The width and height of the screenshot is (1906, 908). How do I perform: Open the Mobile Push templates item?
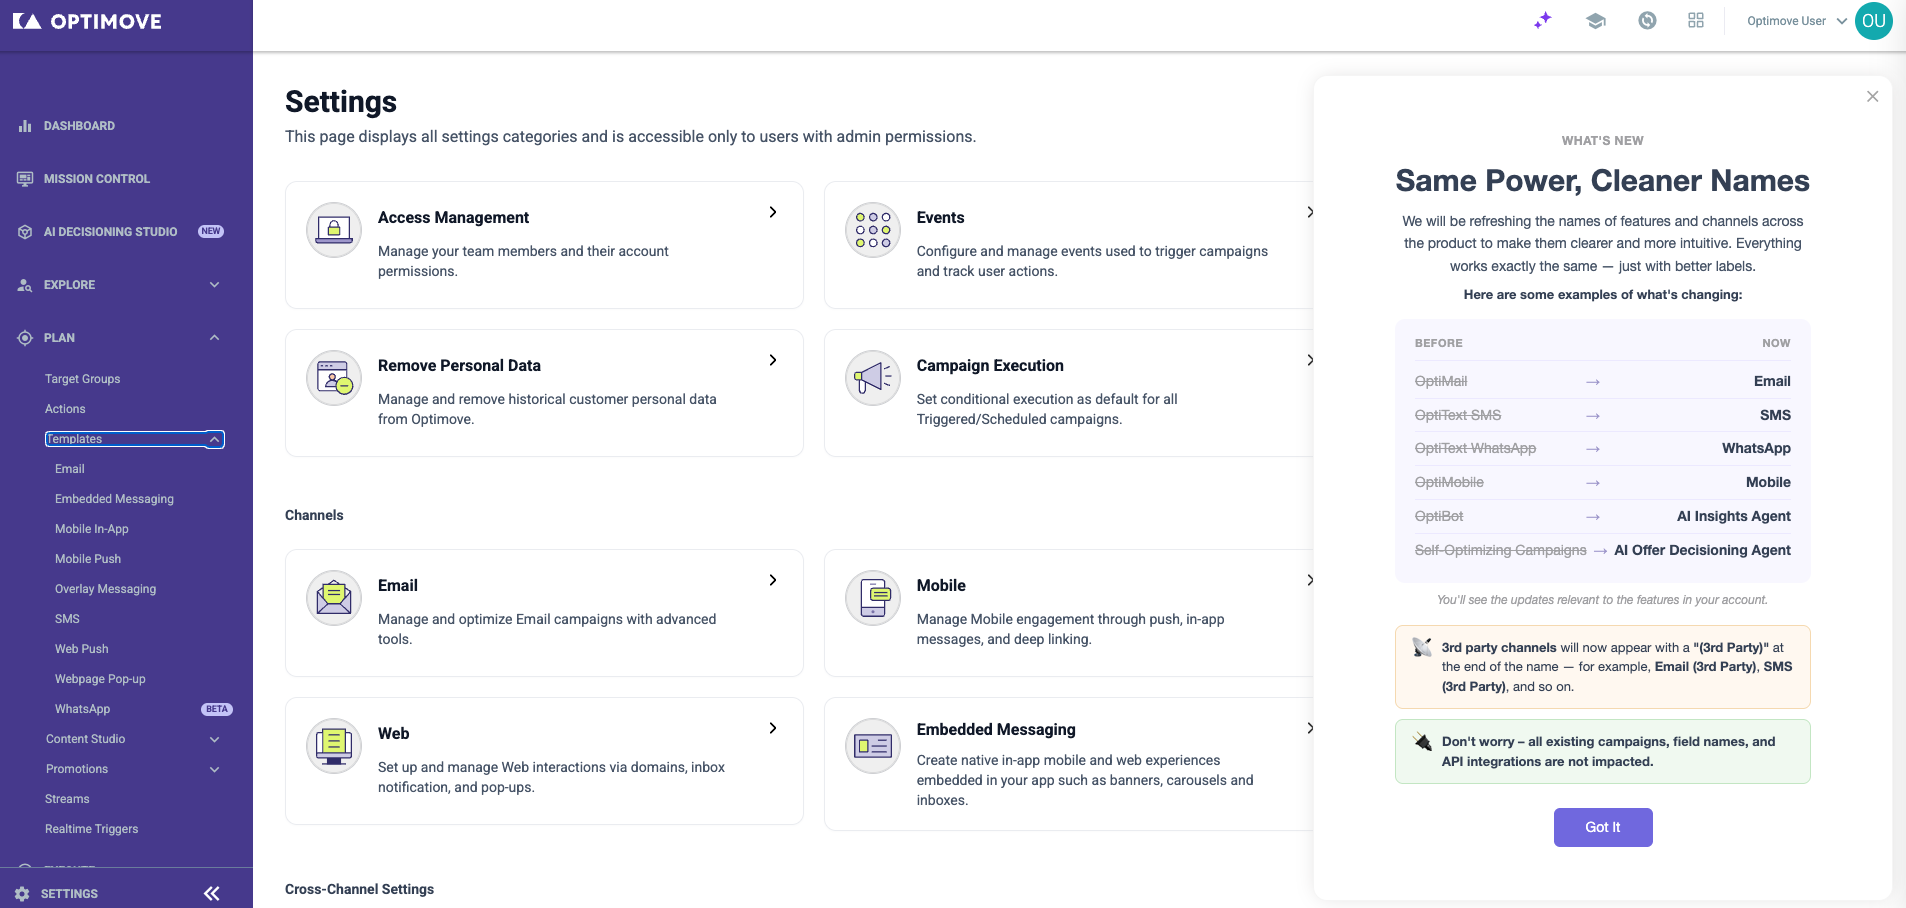pos(88,559)
